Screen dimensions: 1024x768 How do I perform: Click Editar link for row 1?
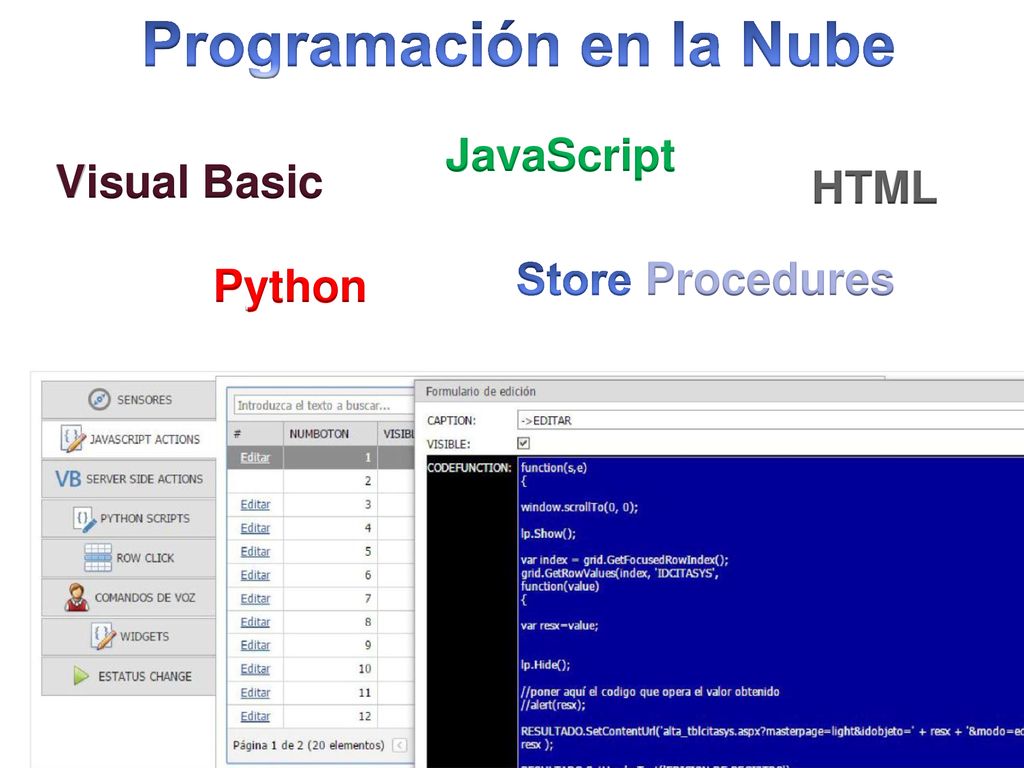[255, 458]
